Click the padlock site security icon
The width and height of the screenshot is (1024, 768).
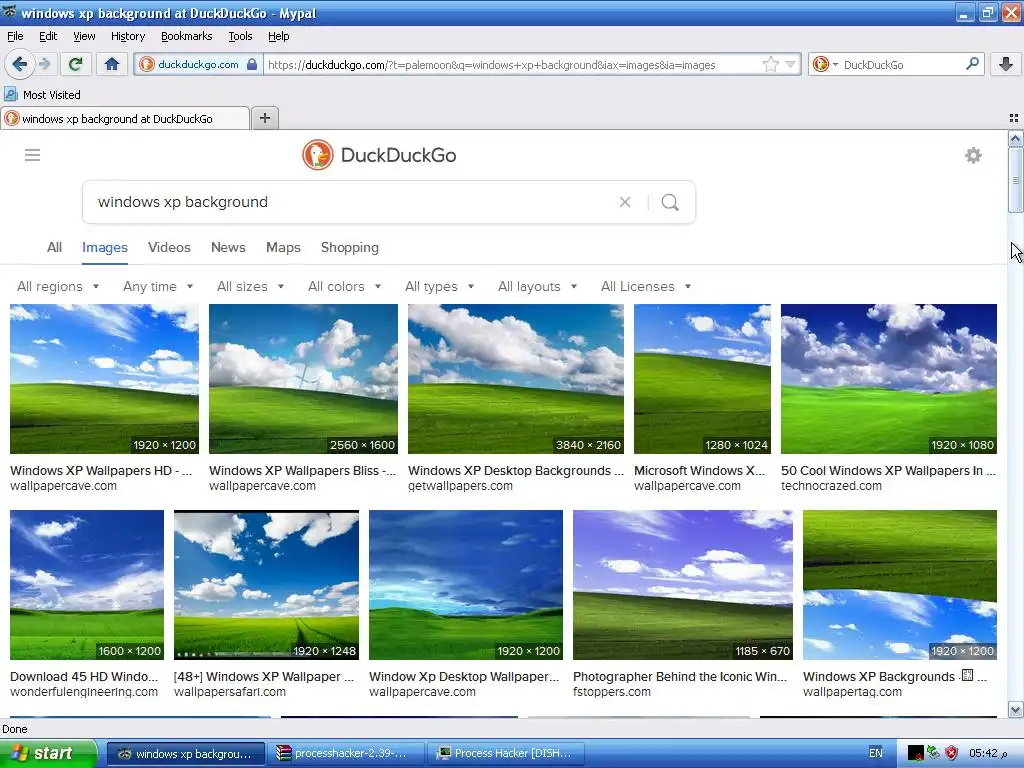tap(252, 64)
